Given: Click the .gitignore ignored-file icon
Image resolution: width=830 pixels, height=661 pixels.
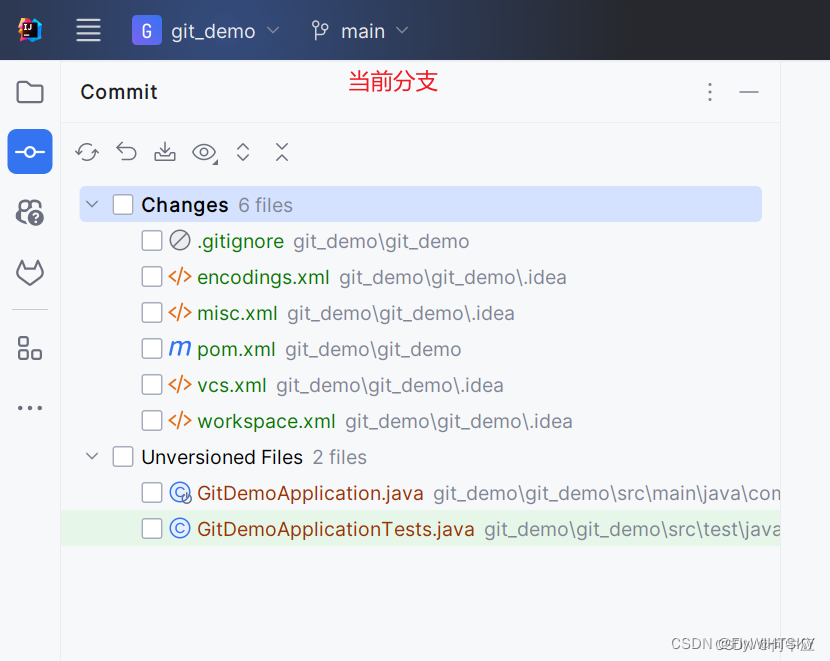Looking at the screenshot, I should (x=180, y=240).
